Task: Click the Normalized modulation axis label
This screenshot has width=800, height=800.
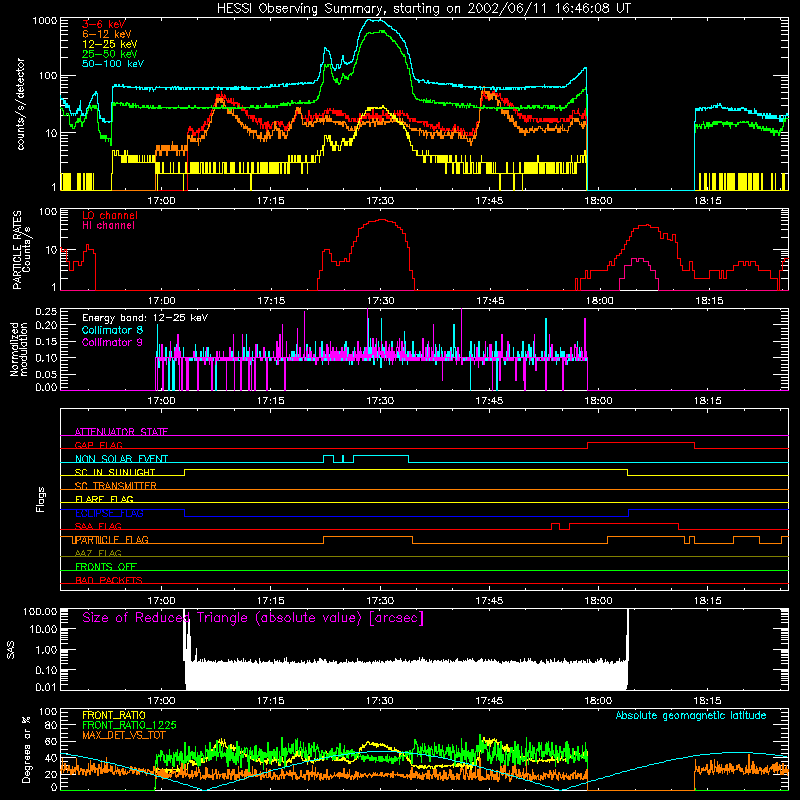Action: [19, 349]
